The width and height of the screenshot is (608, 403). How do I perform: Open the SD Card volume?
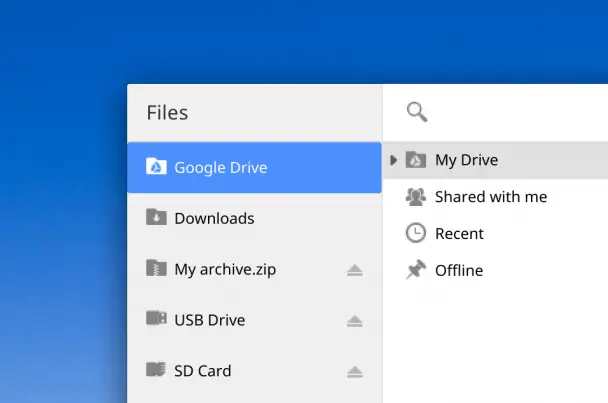click(x=254, y=371)
